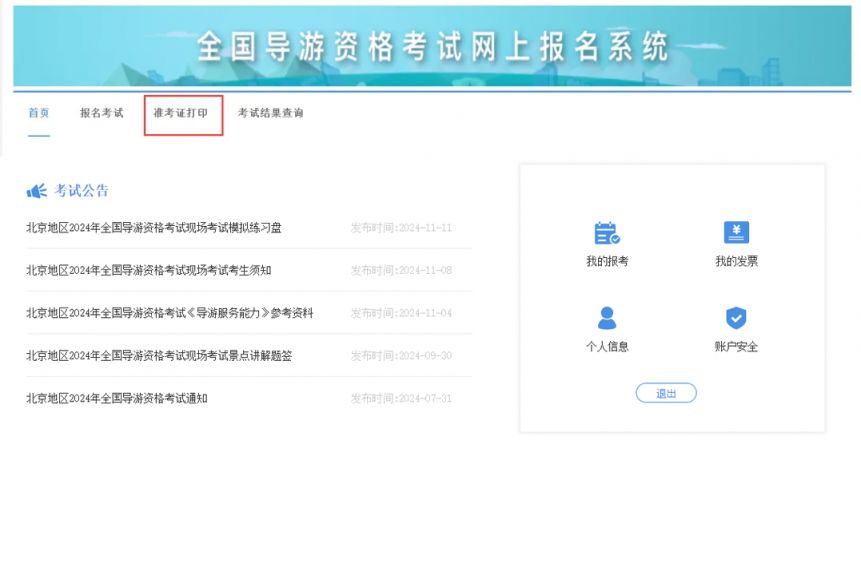The width and height of the screenshot is (861, 583).
Task: Open the 现场考试景点讲解题签 announcement
Action: pos(159,356)
